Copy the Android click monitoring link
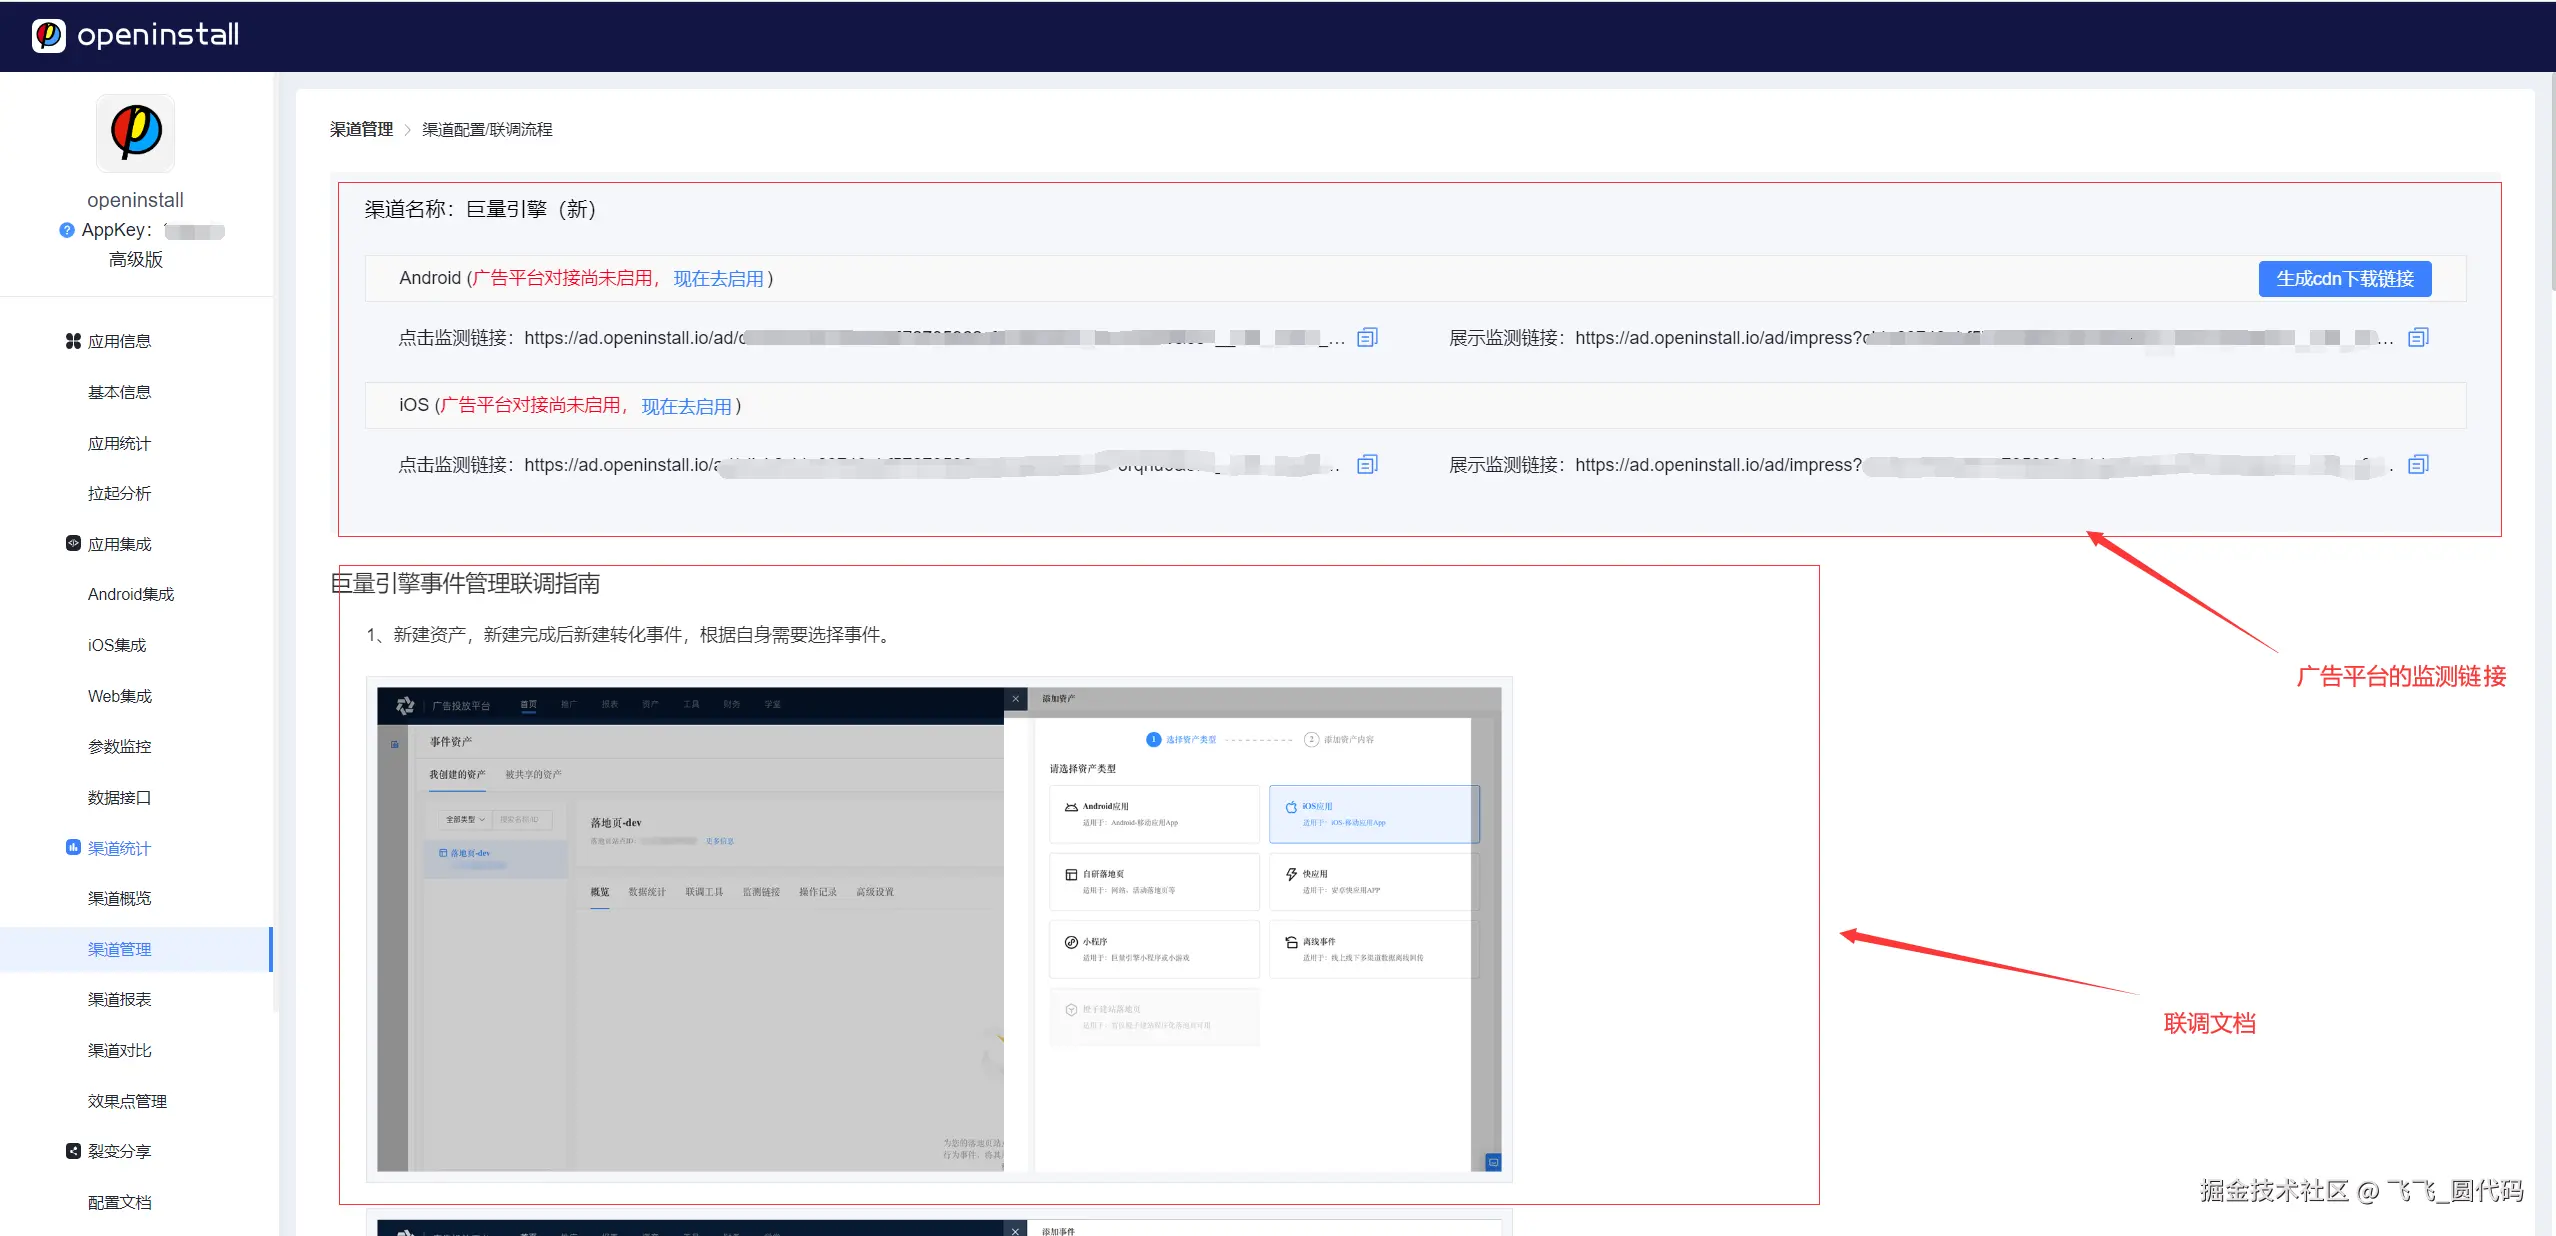 [x=1367, y=338]
